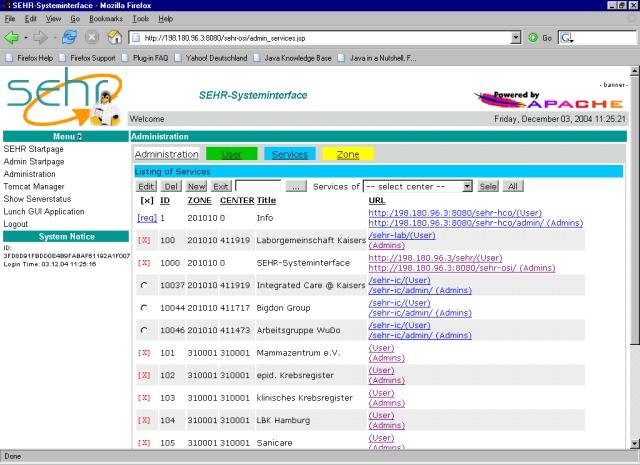Open the View menu
This screenshot has width=640, height=465.
(x=53, y=19)
